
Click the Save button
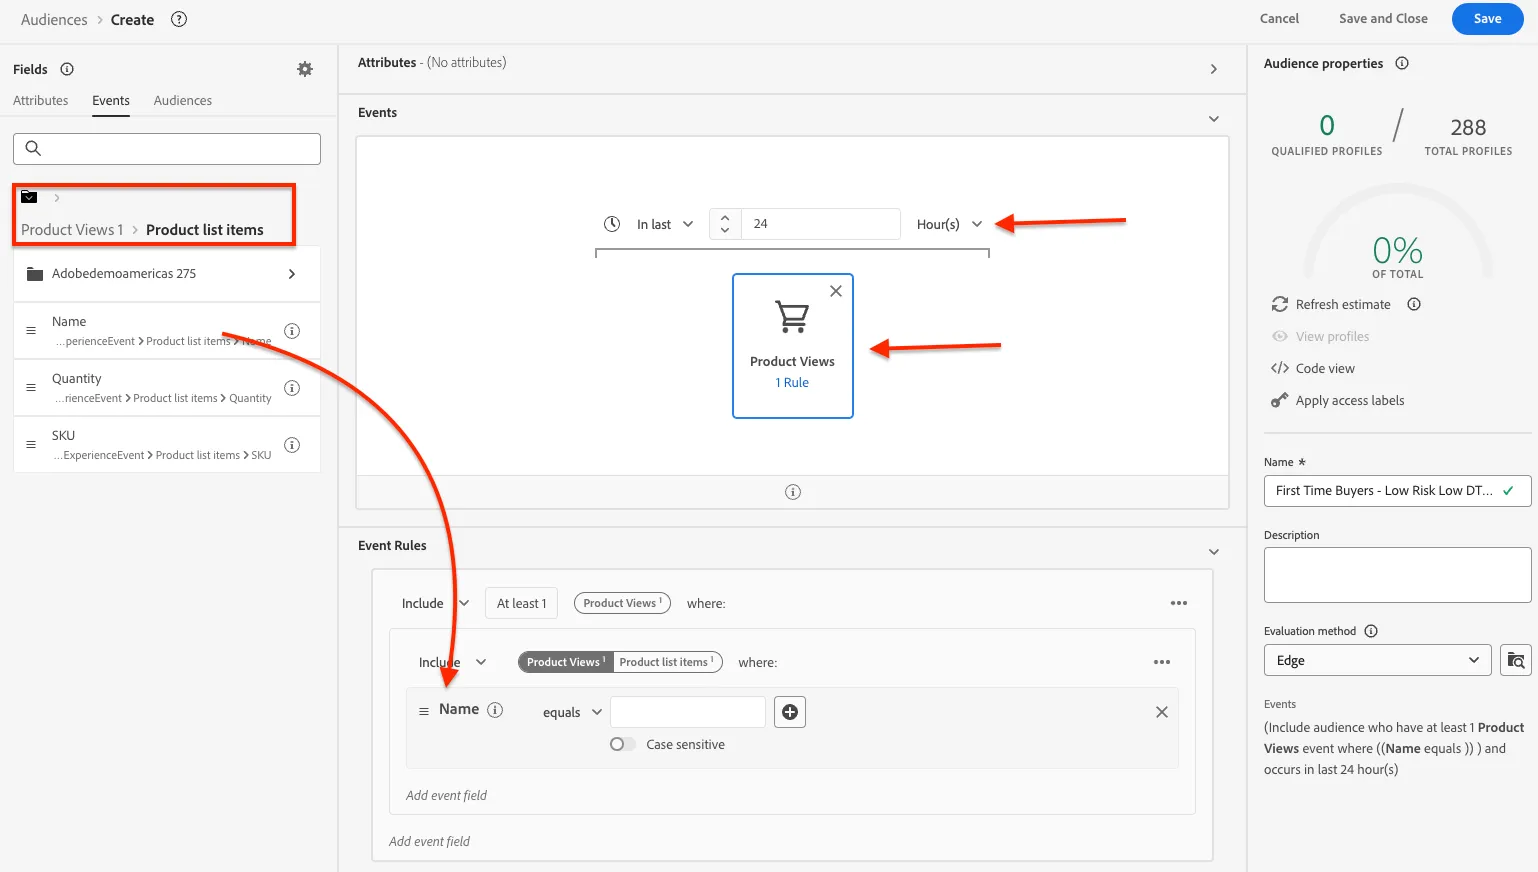(1488, 19)
